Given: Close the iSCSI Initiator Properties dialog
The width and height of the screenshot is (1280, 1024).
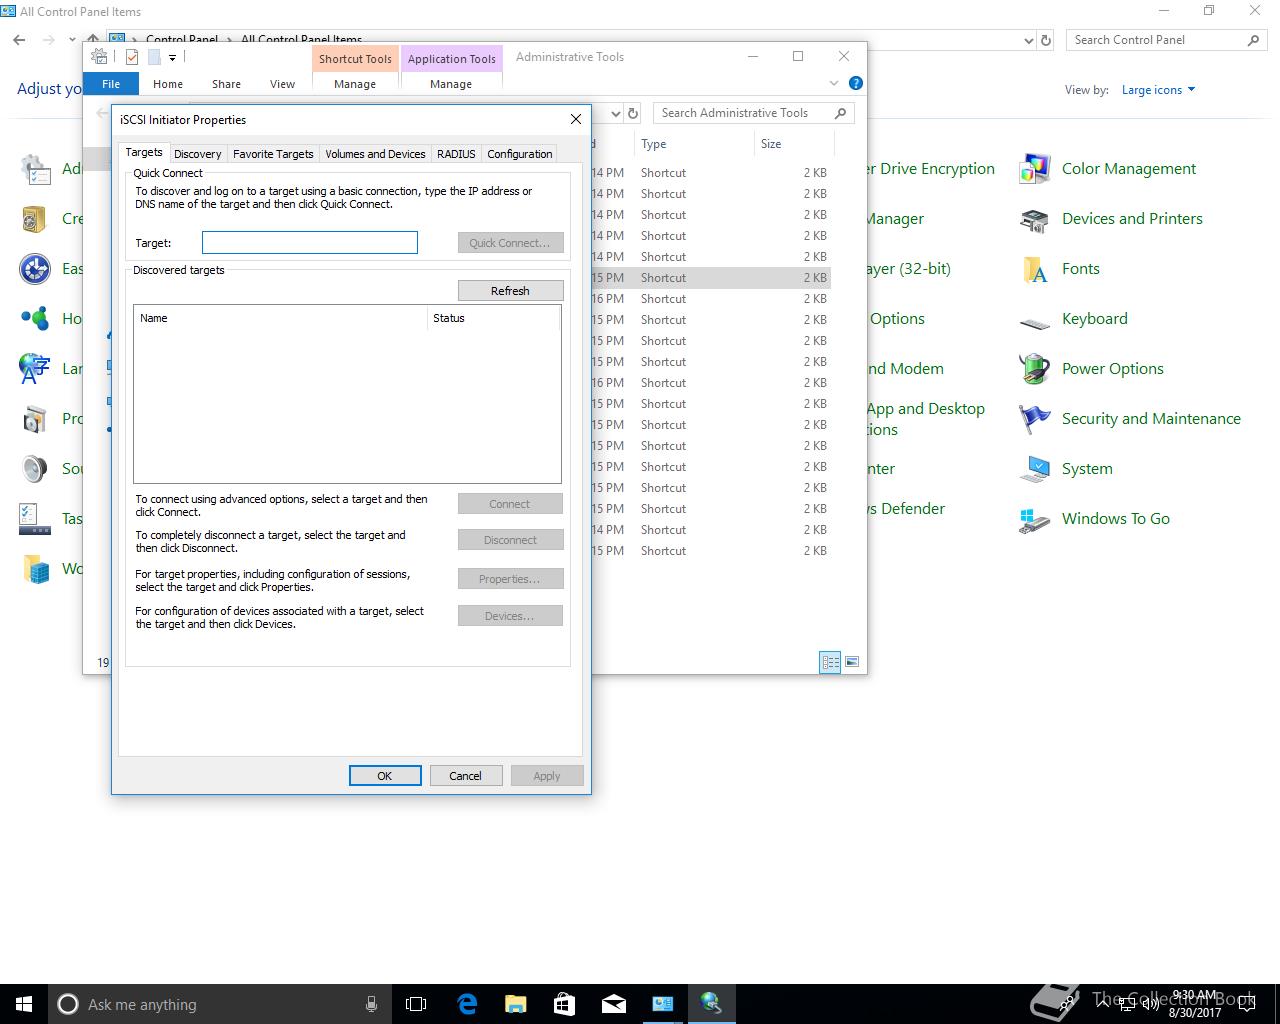Looking at the screenshot, I should click(x=575, y=119).
